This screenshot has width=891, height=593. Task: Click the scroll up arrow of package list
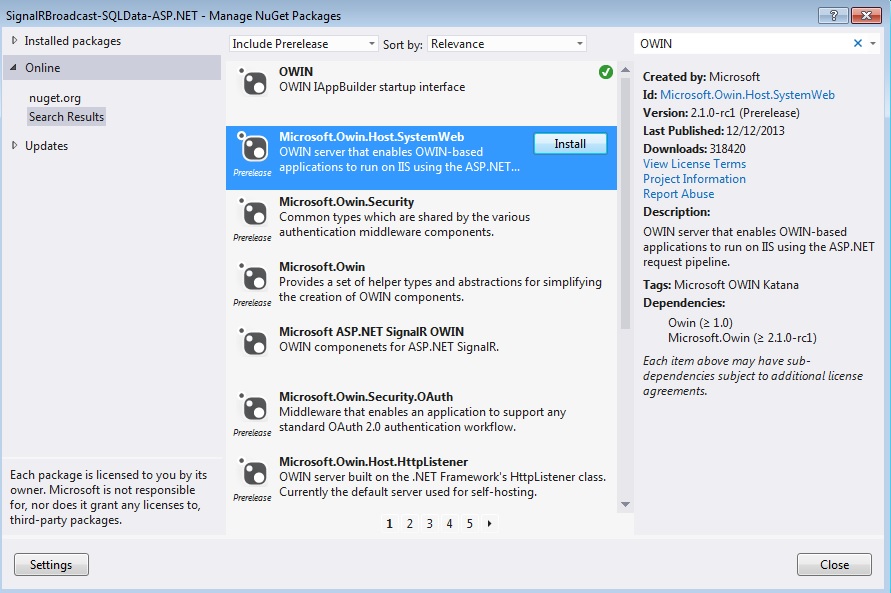[625, 70]
